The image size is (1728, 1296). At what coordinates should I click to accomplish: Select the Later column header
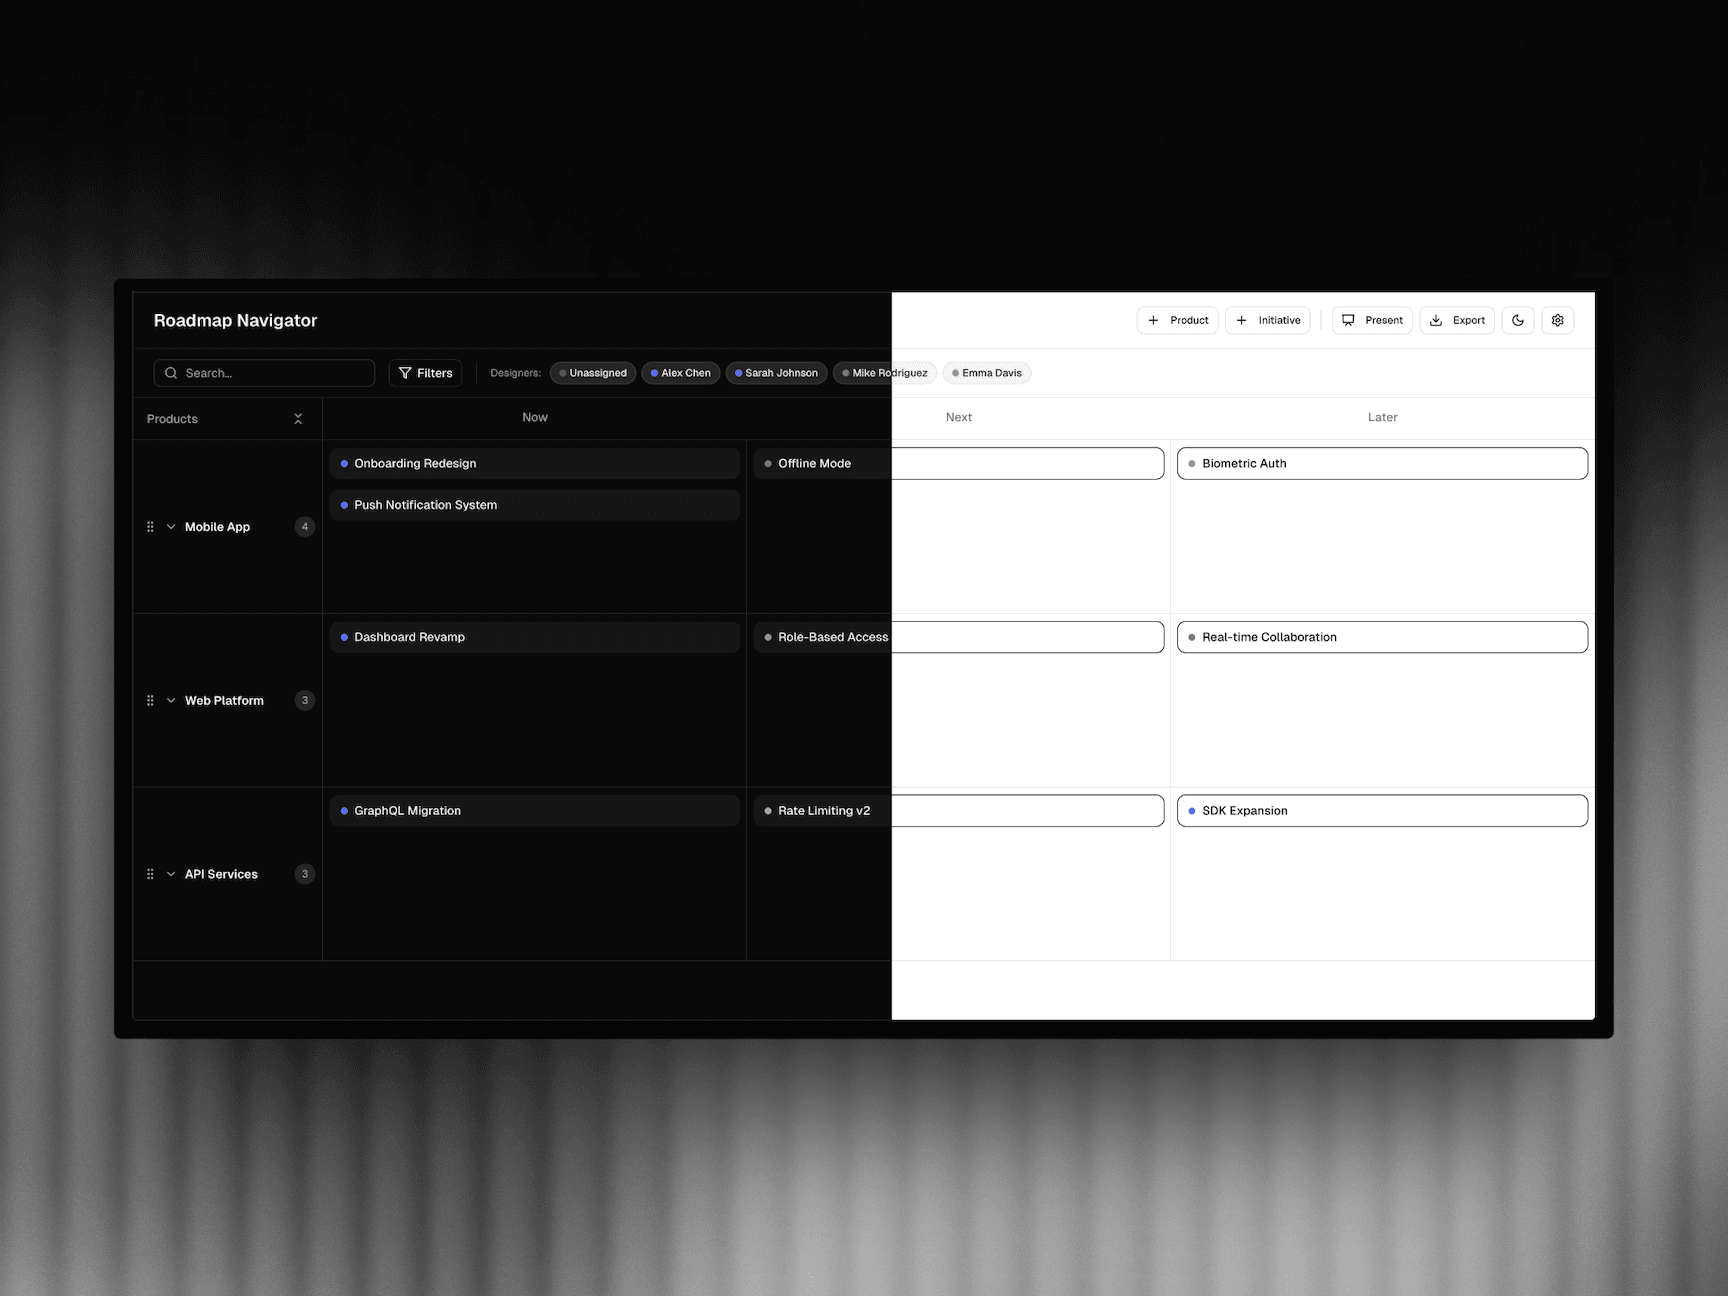coord(1382,417)
